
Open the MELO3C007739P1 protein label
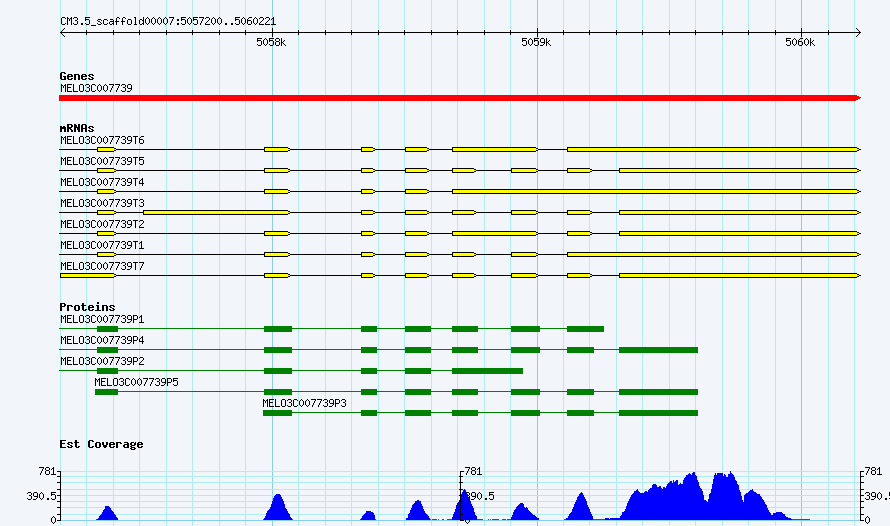102,319
